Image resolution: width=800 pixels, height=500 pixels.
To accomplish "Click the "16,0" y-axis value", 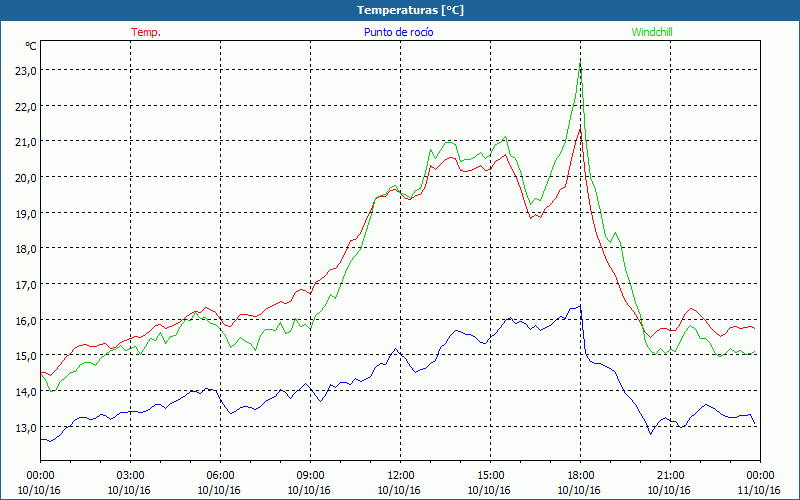I will (26, 320).
